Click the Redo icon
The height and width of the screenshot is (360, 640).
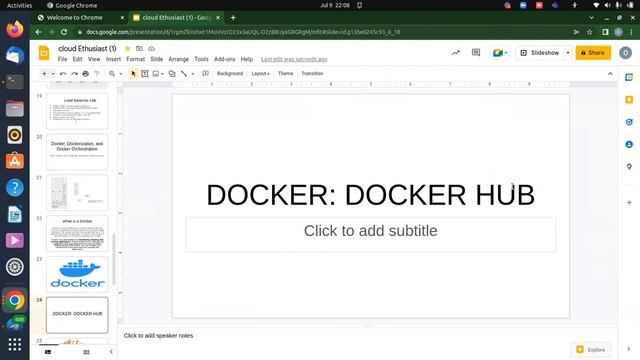click(x=74, y=73)
